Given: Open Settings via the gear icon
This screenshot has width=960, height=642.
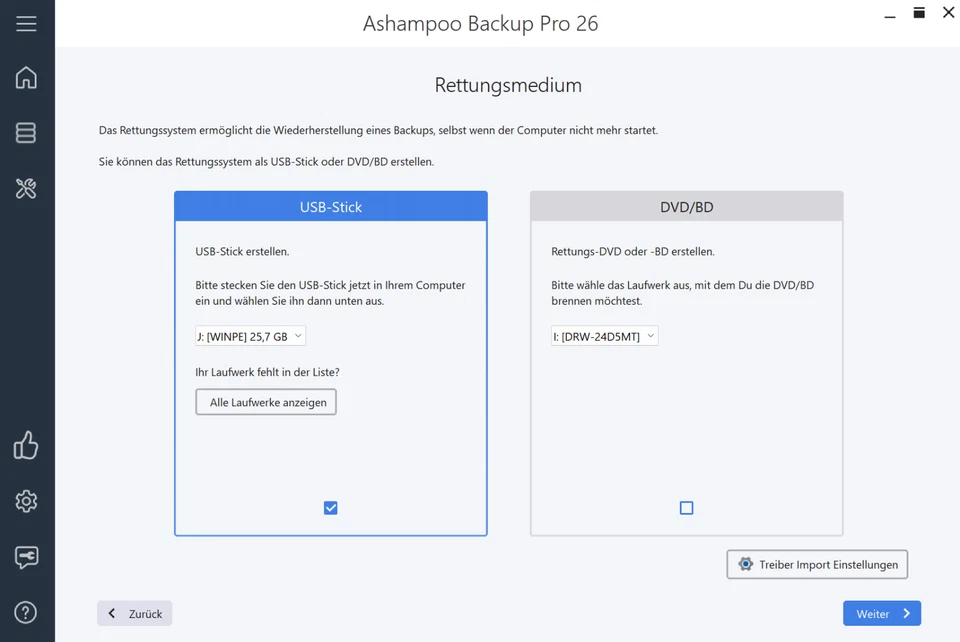Looking at the screenshot, I should [x=26, y=501].
